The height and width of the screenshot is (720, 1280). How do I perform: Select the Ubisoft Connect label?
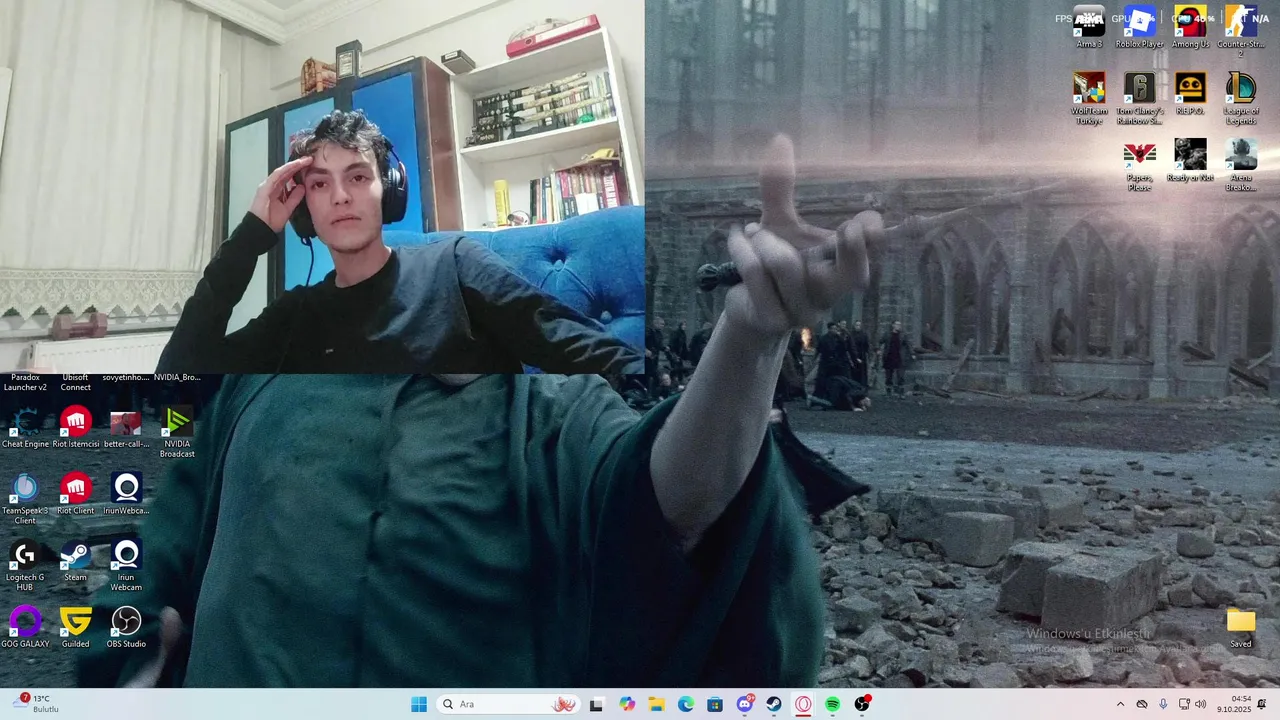click(x=76, y=382)
